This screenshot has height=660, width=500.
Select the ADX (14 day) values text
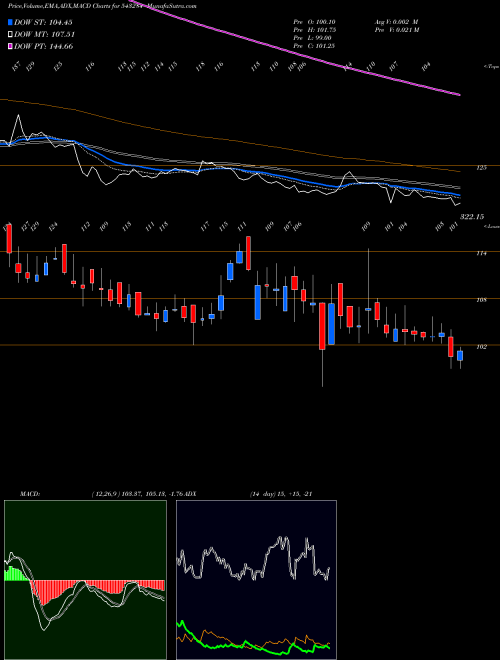281,494
